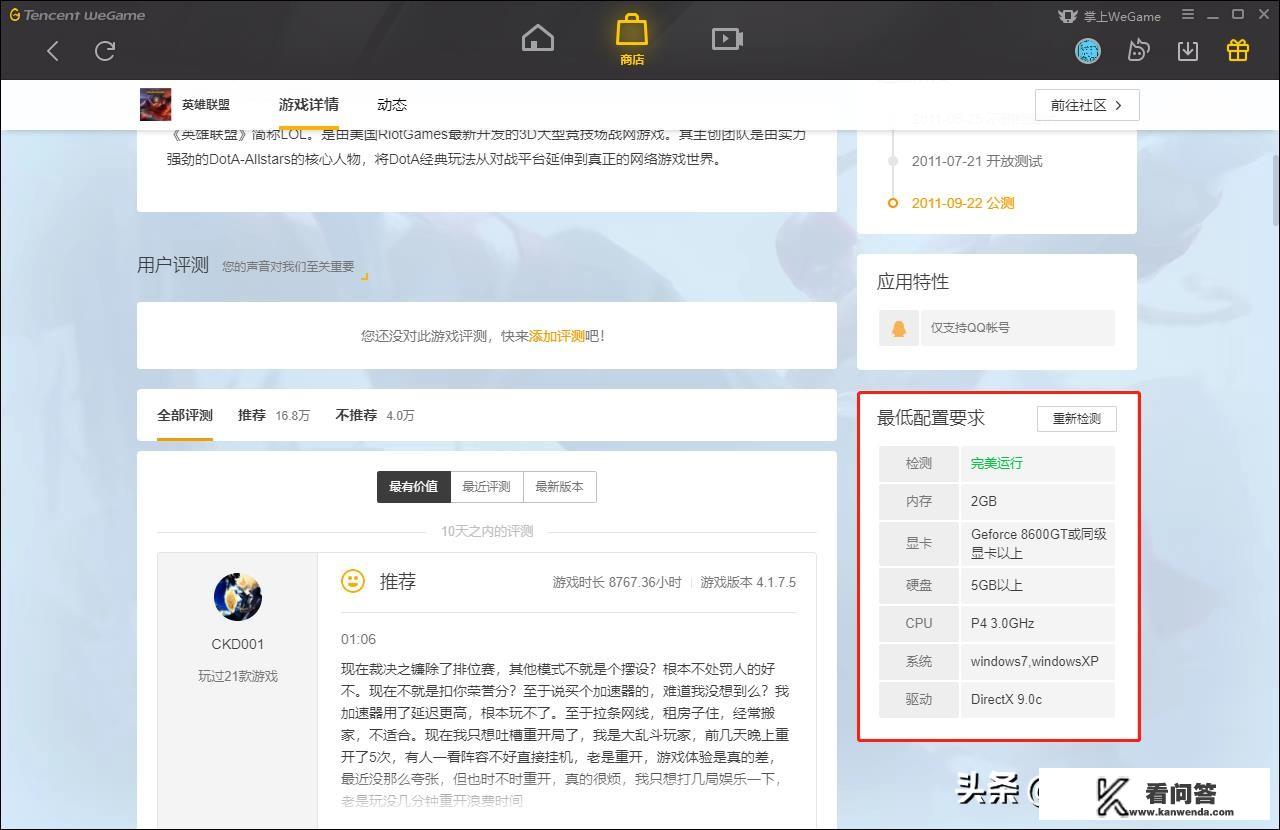Viewport: 1280px width, 830px height.
Task: Choose the 最有价值 sort option
Action: 414,487
